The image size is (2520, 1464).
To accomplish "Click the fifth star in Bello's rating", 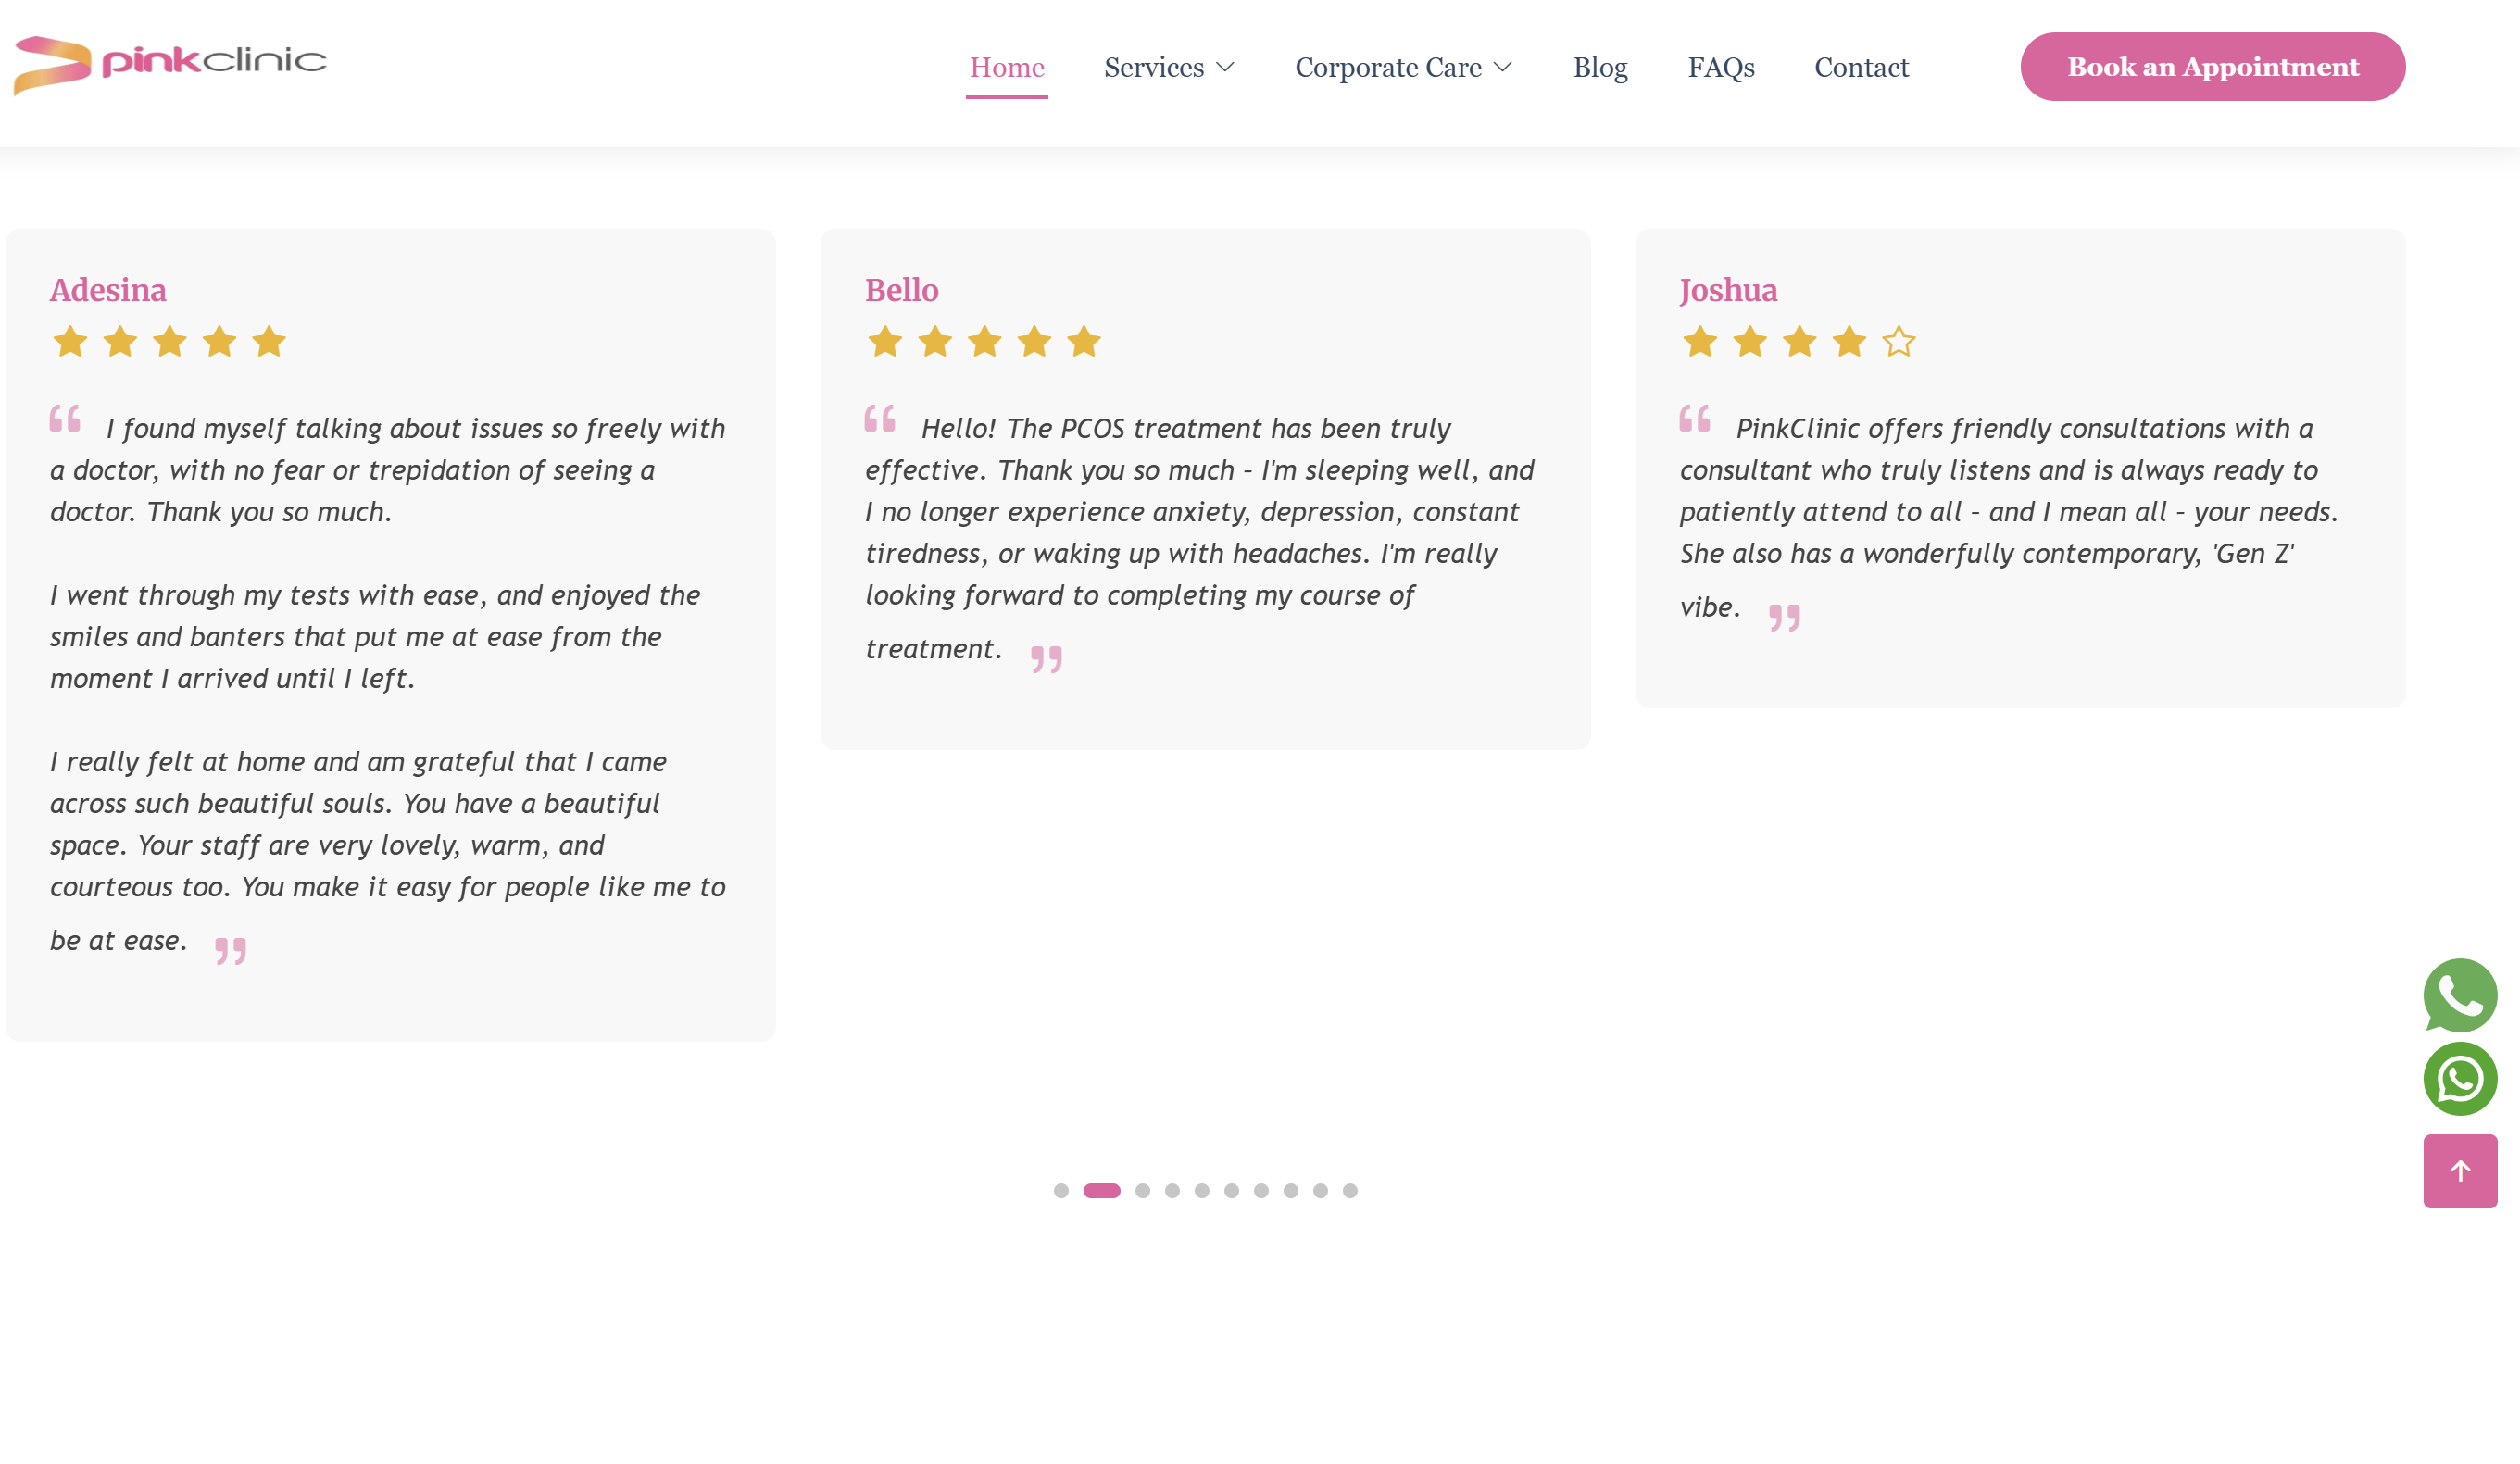I will point(1083,342).
